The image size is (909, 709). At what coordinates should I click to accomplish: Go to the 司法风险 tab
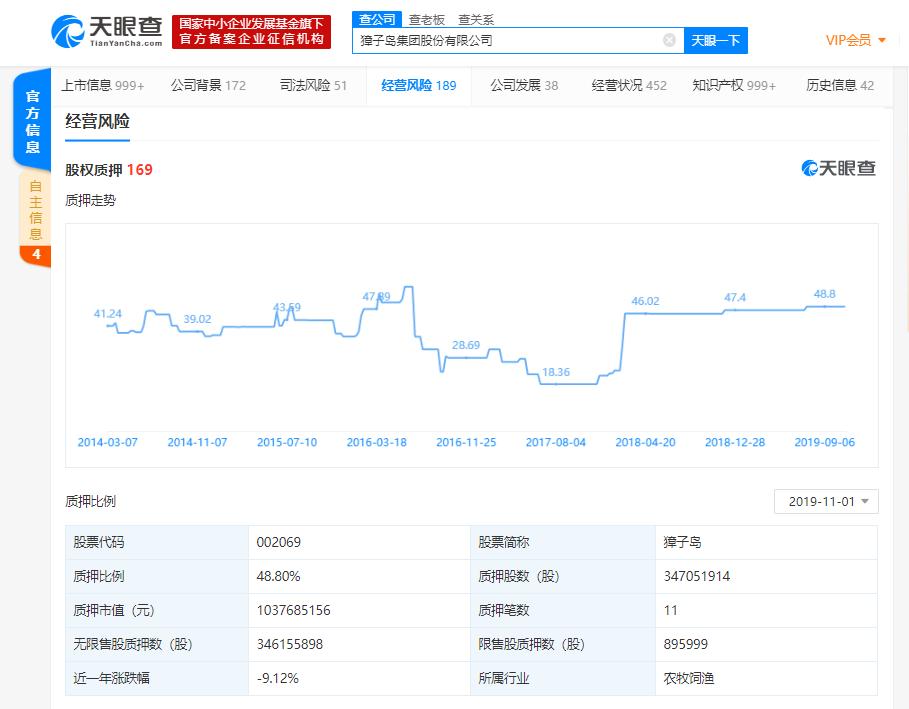[313, 85]
